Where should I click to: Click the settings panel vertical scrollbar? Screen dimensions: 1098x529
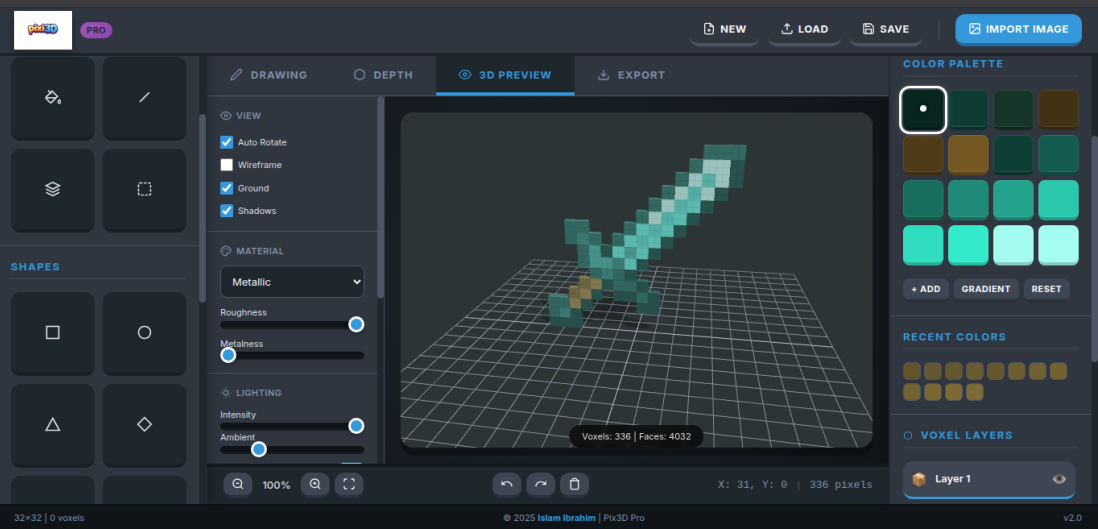point(380,198)
